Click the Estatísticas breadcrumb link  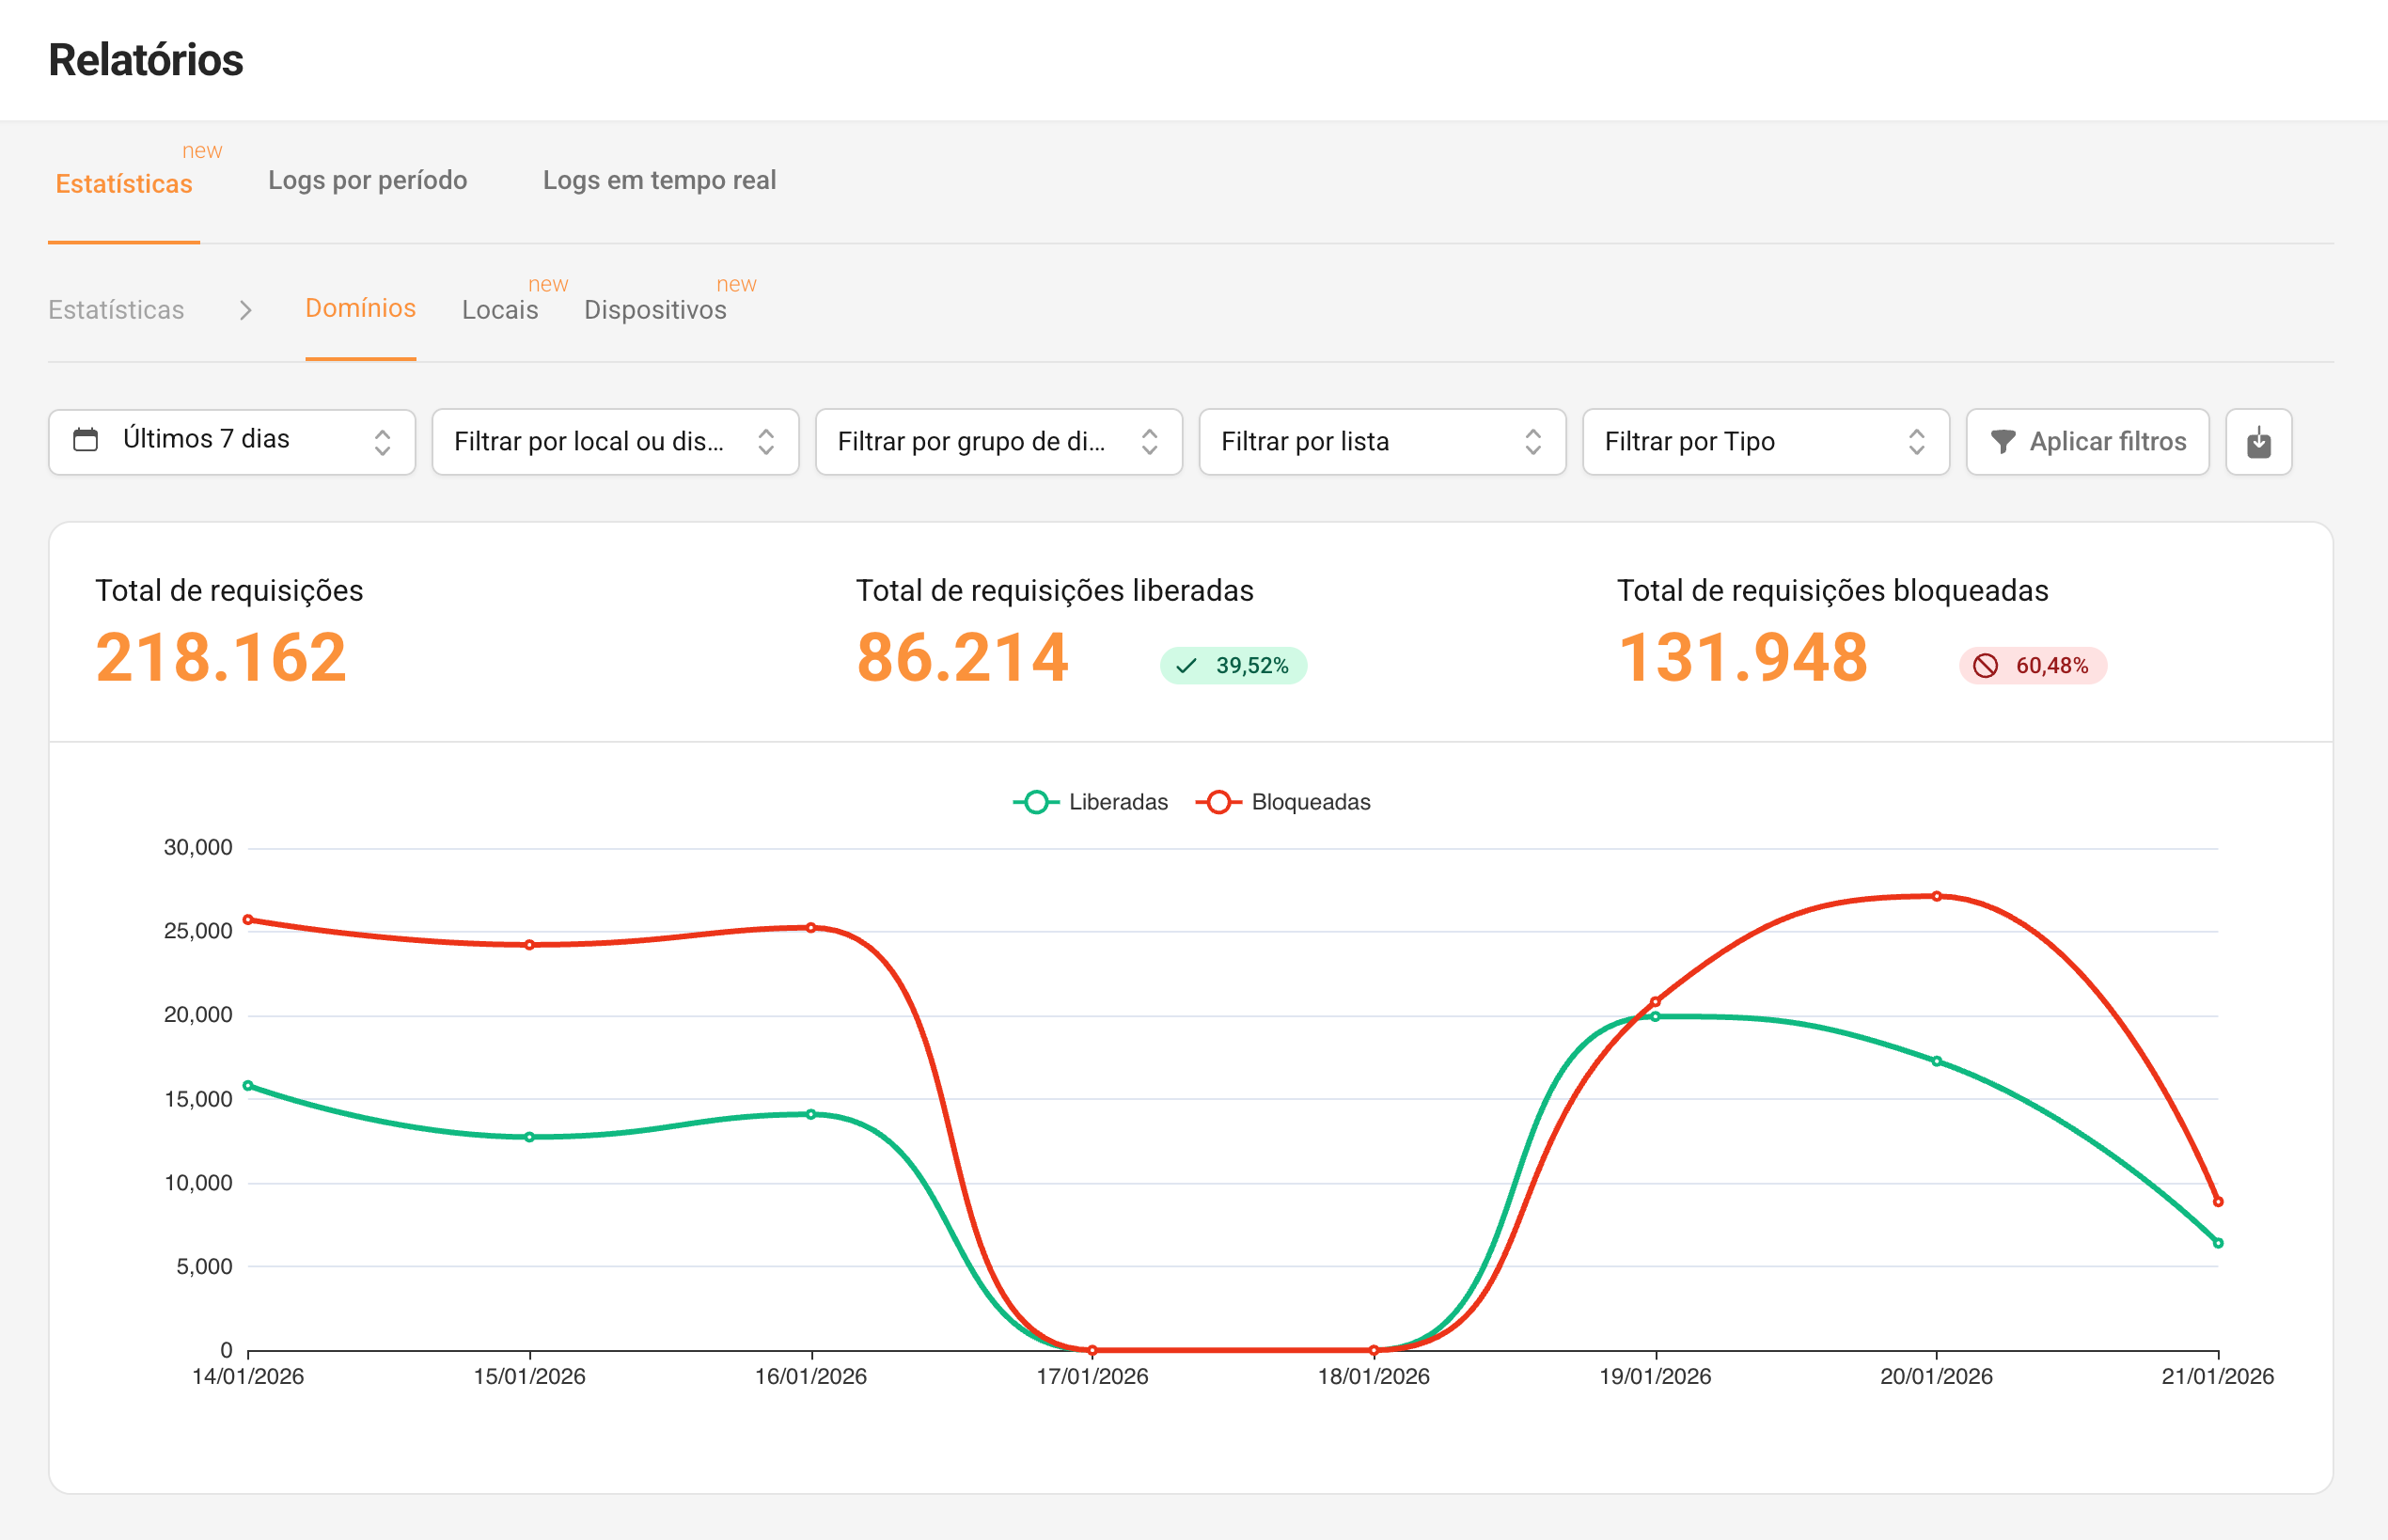(116, 310)
